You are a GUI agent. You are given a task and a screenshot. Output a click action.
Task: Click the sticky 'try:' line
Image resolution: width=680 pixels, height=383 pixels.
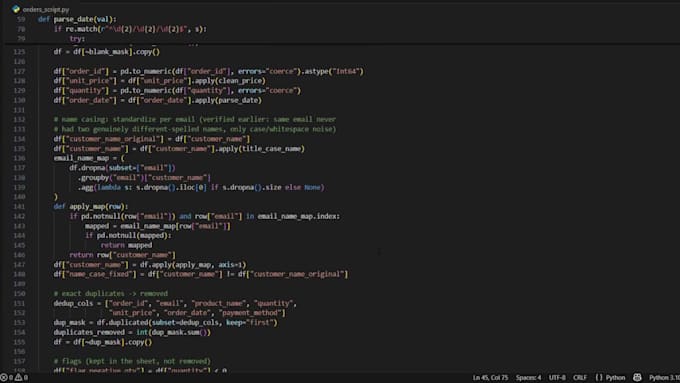tap(77, 39)
